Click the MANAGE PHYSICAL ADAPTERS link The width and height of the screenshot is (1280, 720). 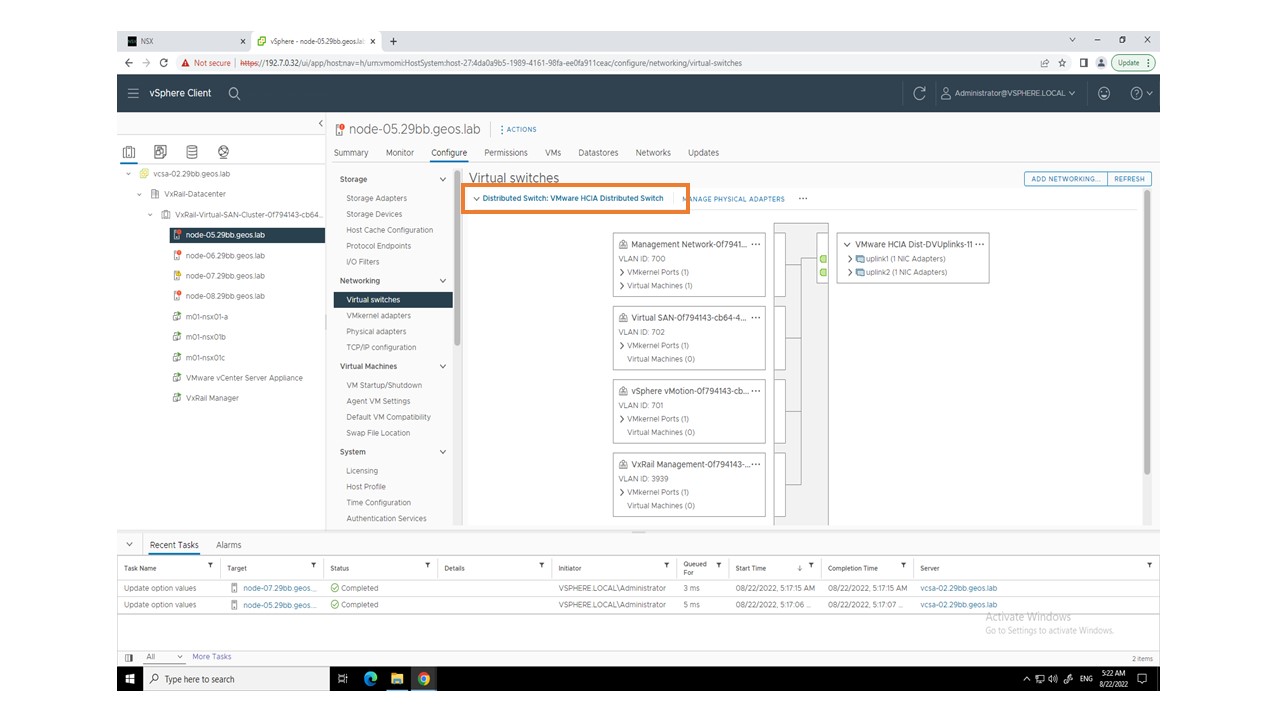click(733, 199)
